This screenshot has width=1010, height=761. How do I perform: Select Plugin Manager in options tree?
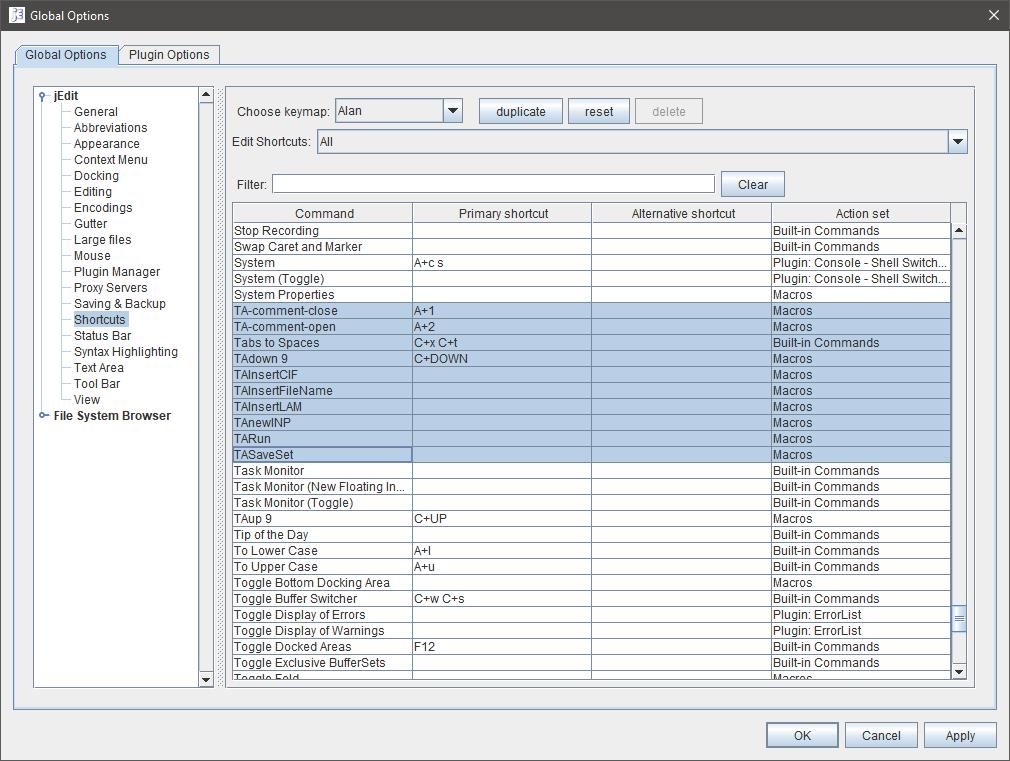pyautogui.click(x=116, y=272)
